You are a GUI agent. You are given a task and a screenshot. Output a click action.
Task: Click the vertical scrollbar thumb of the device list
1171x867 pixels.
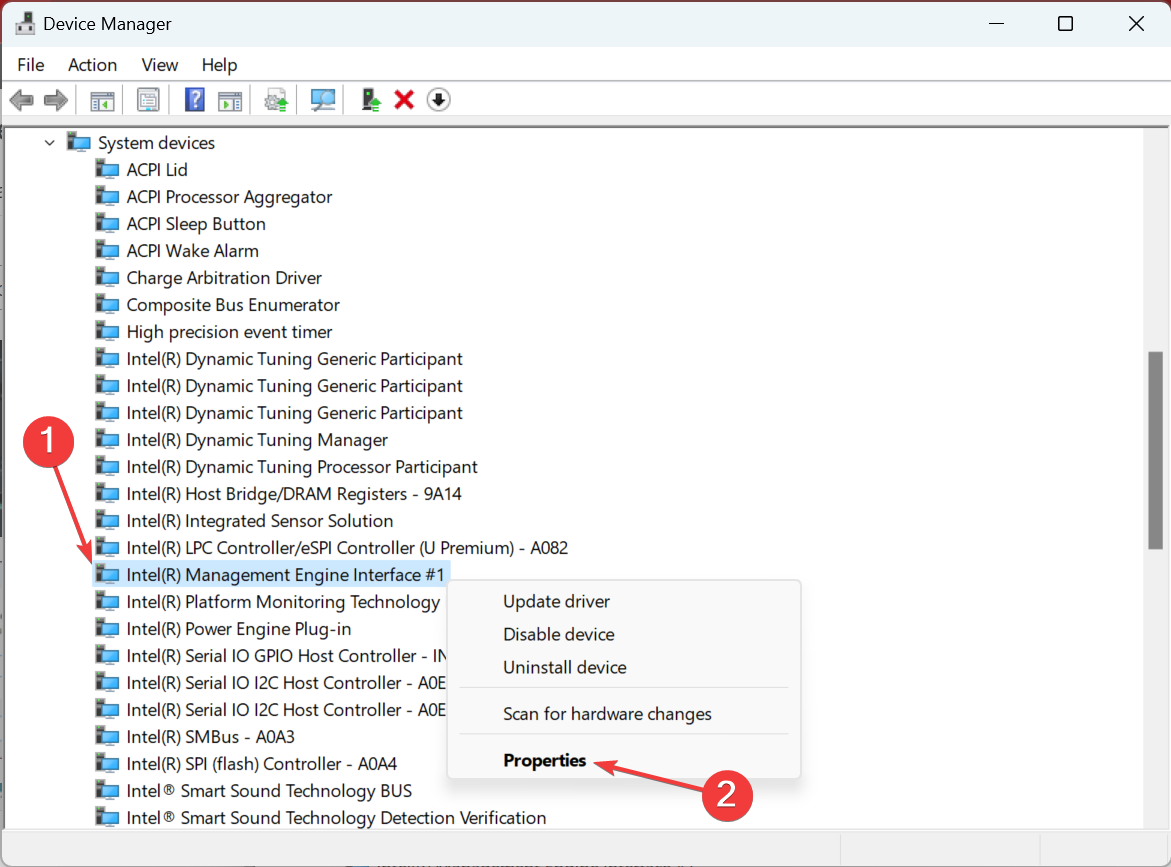[x=1155, y=450]
